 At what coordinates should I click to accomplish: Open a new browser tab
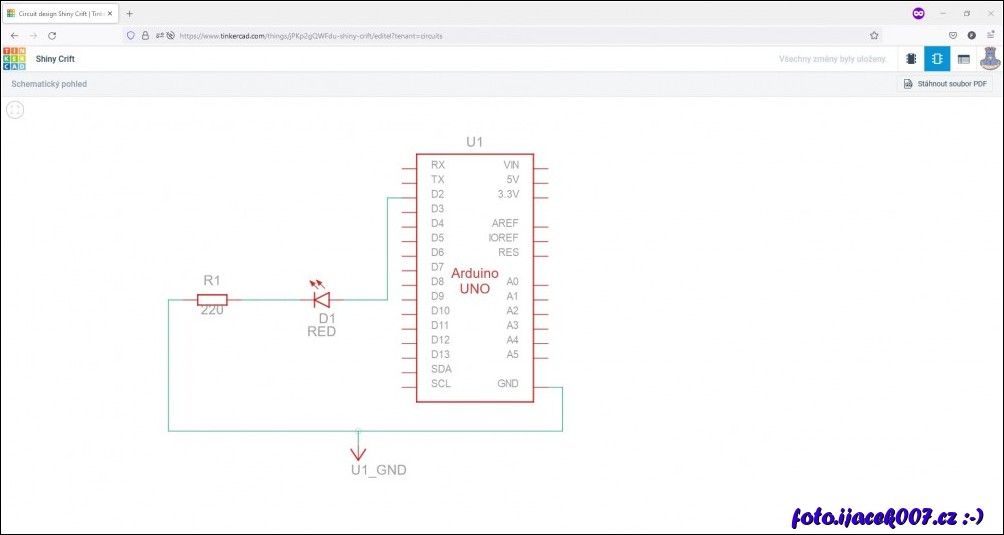click(129, 13)
